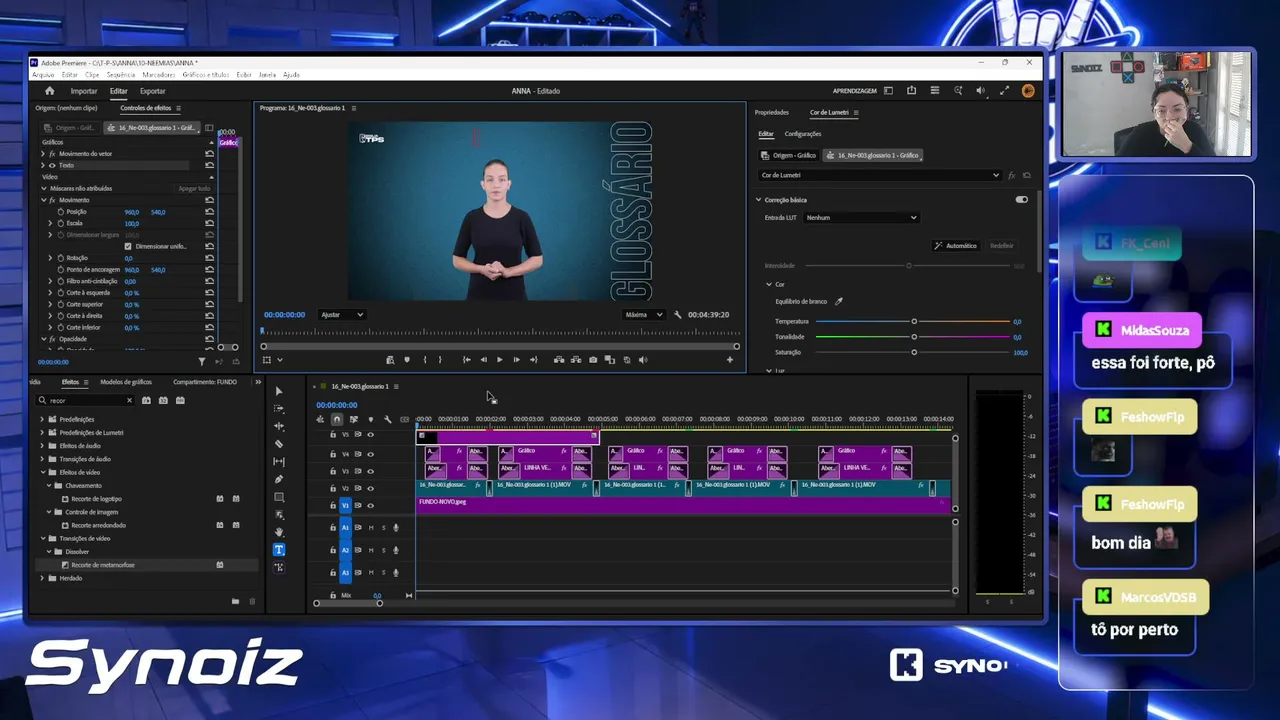Image resolution: width=1280 pixels, height=720 pixels.
Task: Toggle linked selection in timeline
Action: pyautogui.click(x=353, y=419)
